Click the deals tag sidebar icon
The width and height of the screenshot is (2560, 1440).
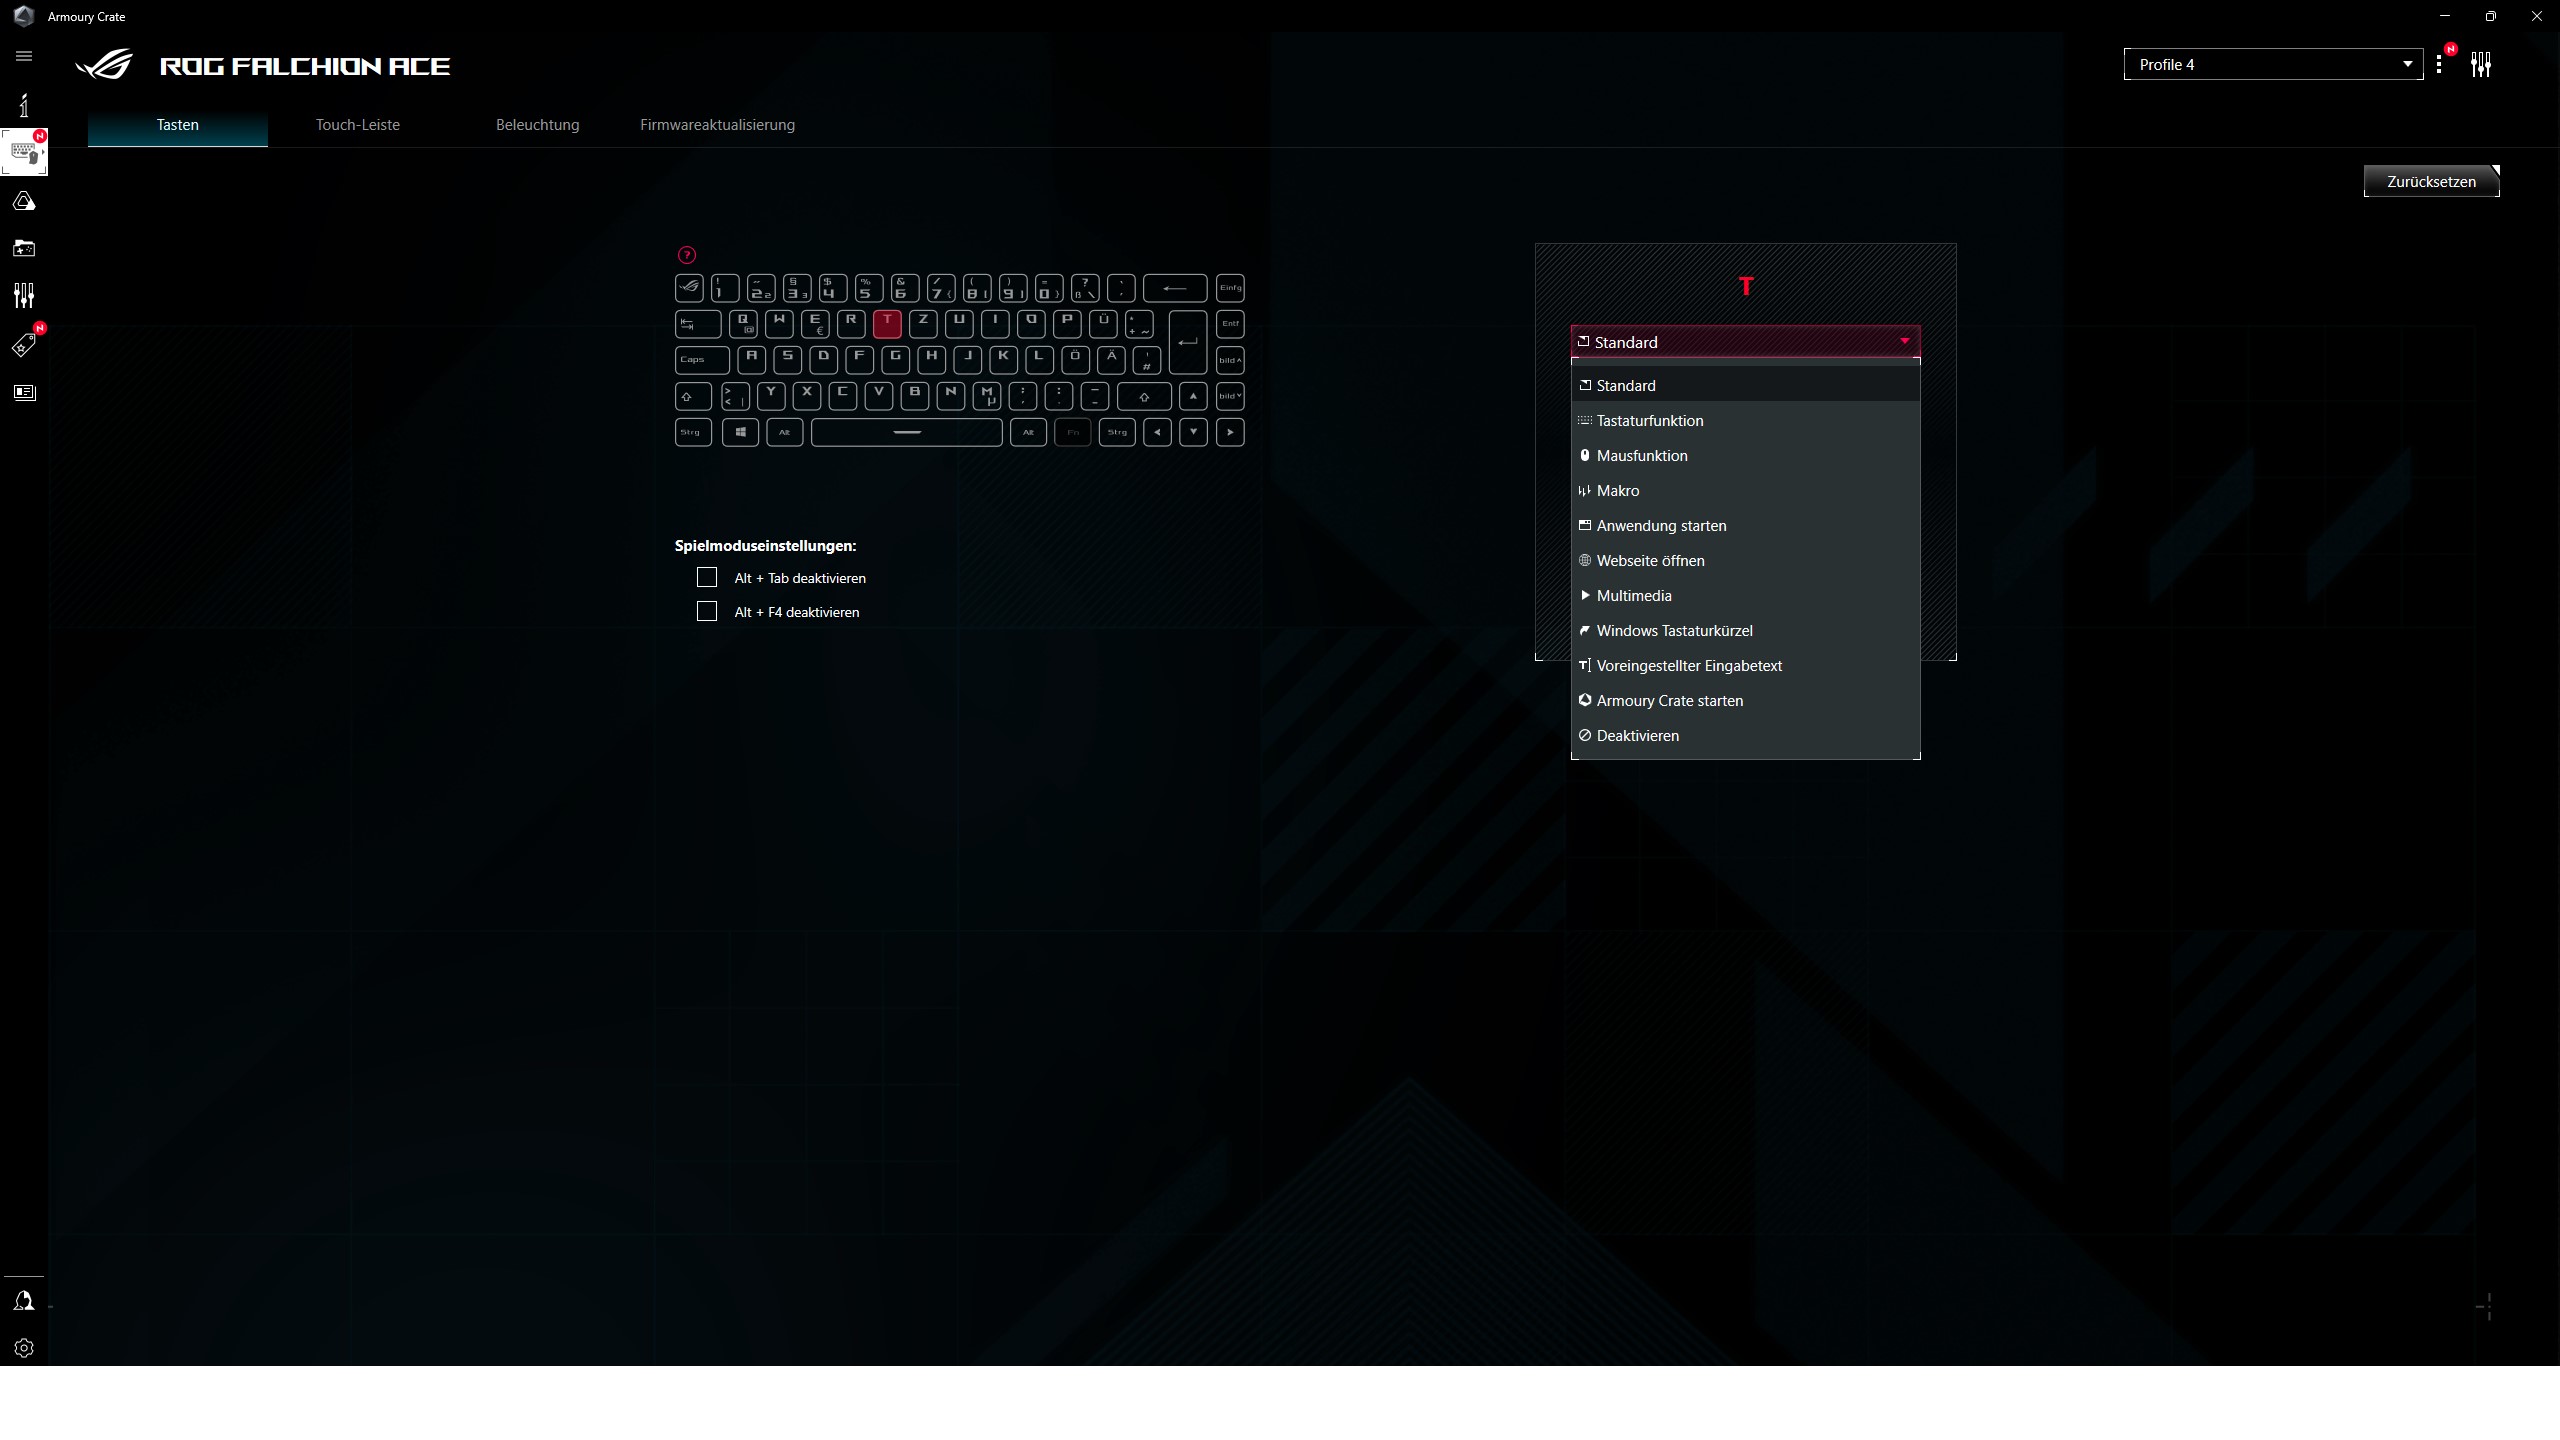coord(24,345)
